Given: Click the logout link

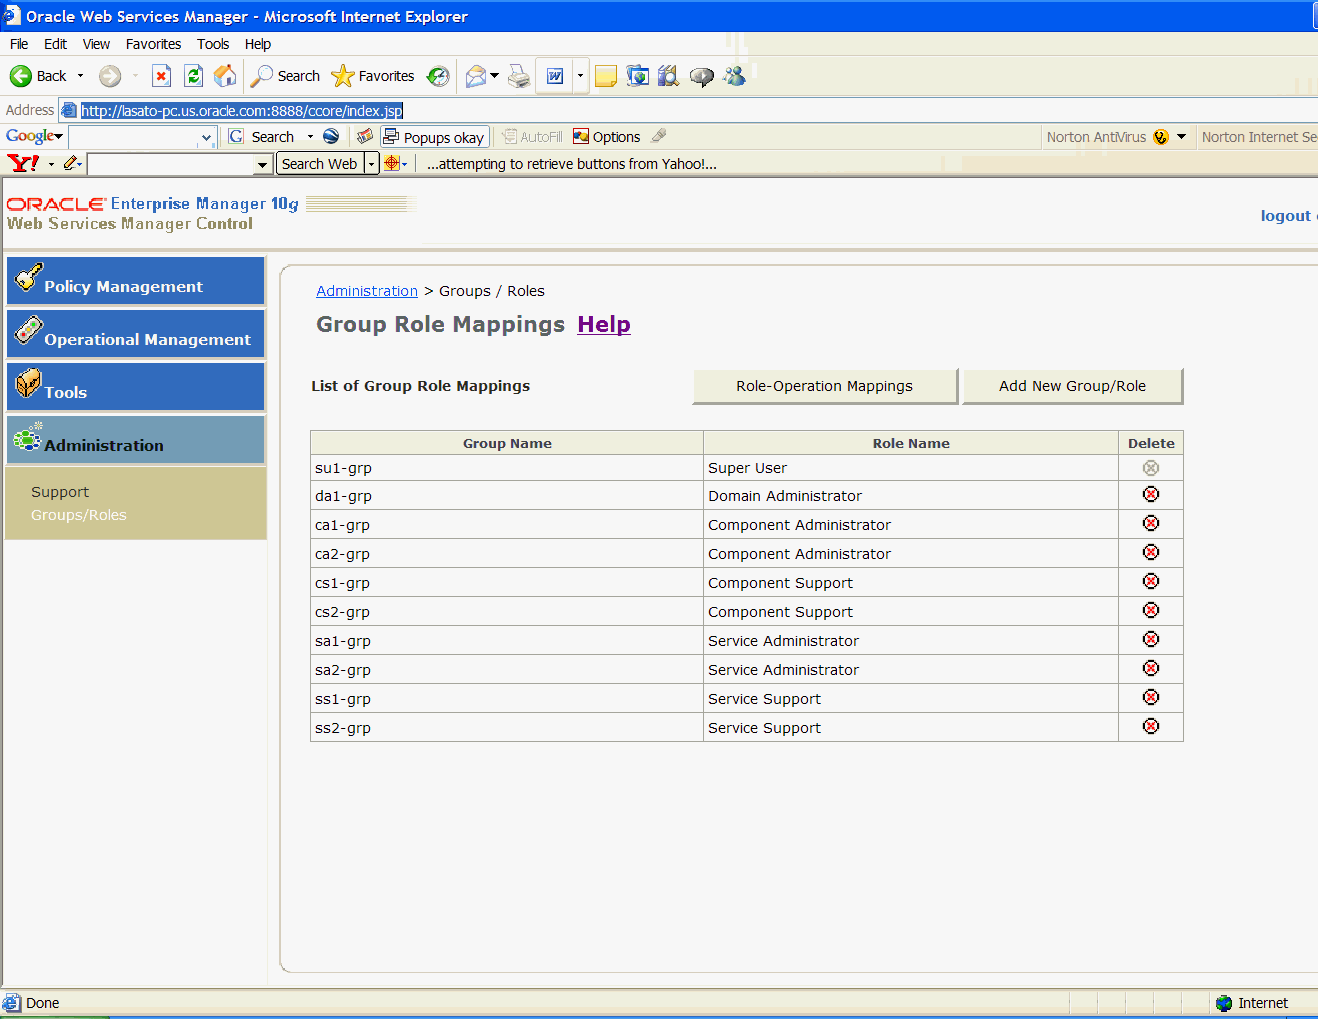Looking at the screenshot, I should [x=1287, y=216].
